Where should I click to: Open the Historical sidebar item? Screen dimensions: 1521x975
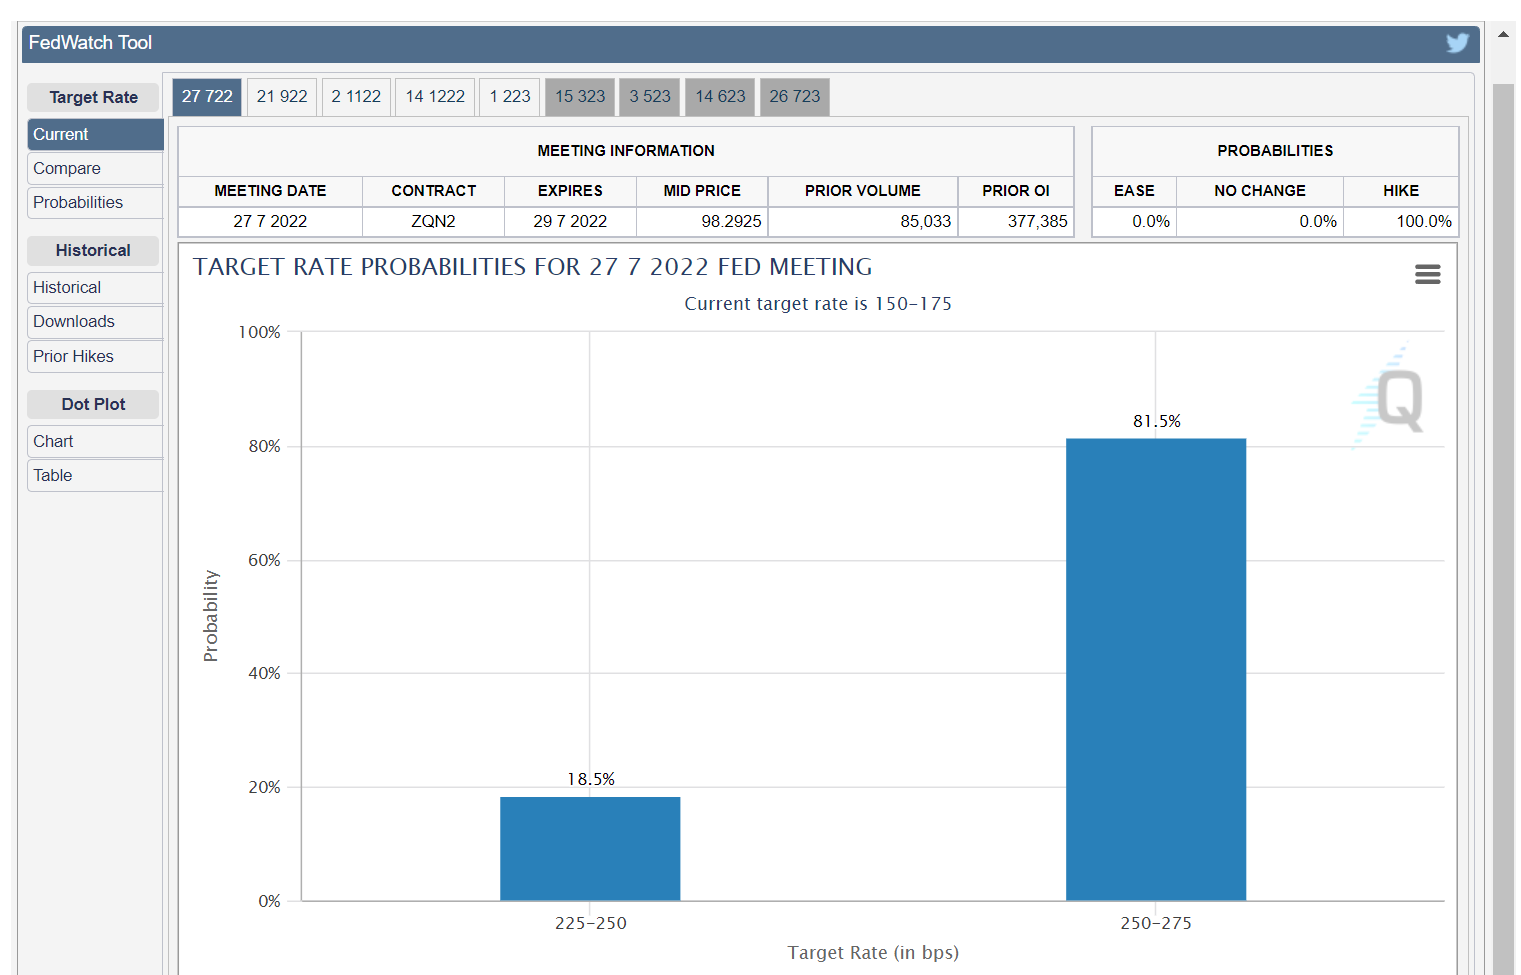click(x=95, y=287)
